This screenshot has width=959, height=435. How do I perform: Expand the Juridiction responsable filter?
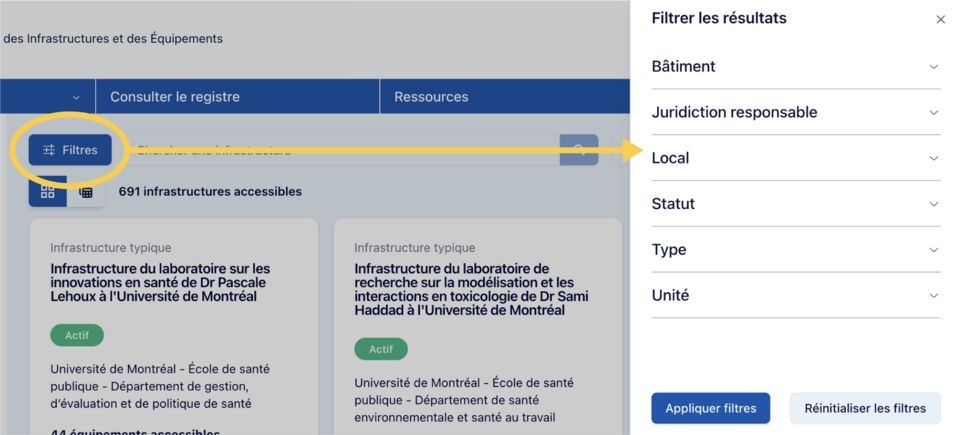(795, 112)
